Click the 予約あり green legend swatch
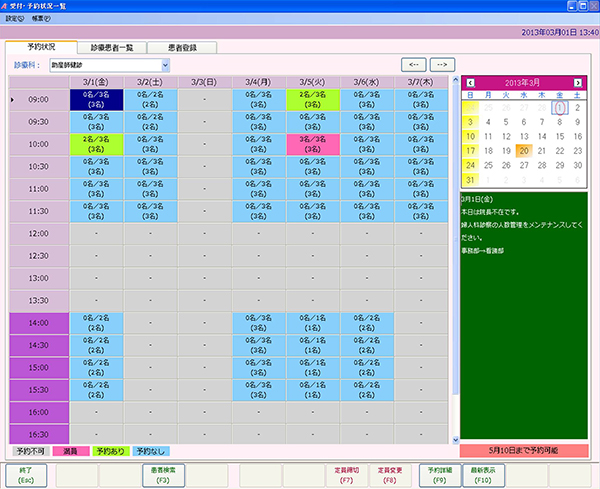 point(111,452)
